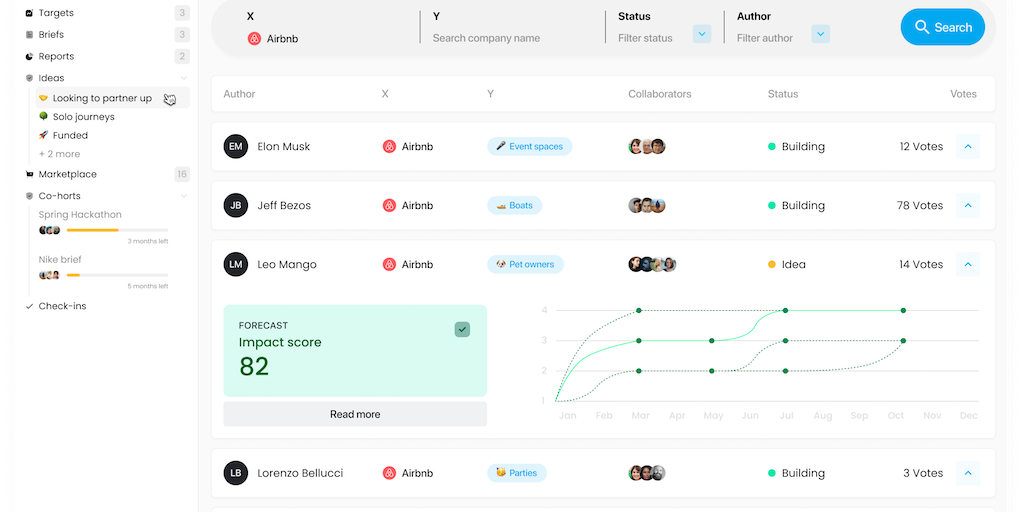The height and width of the screenshot is (512, 1024).
Task: Click the LM avatar for Leo Mango
Action: [x=236, y=264]
